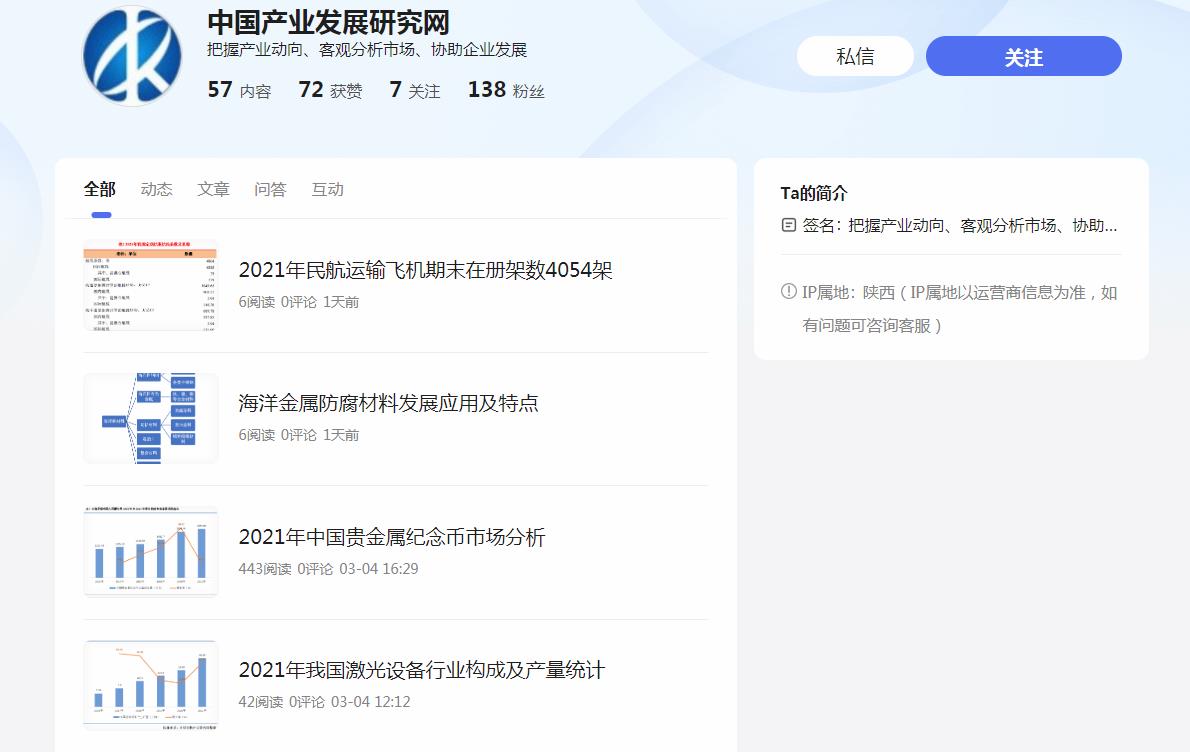Click the Ta的简介 heading

pyautogui.click(x=814, y=194)
